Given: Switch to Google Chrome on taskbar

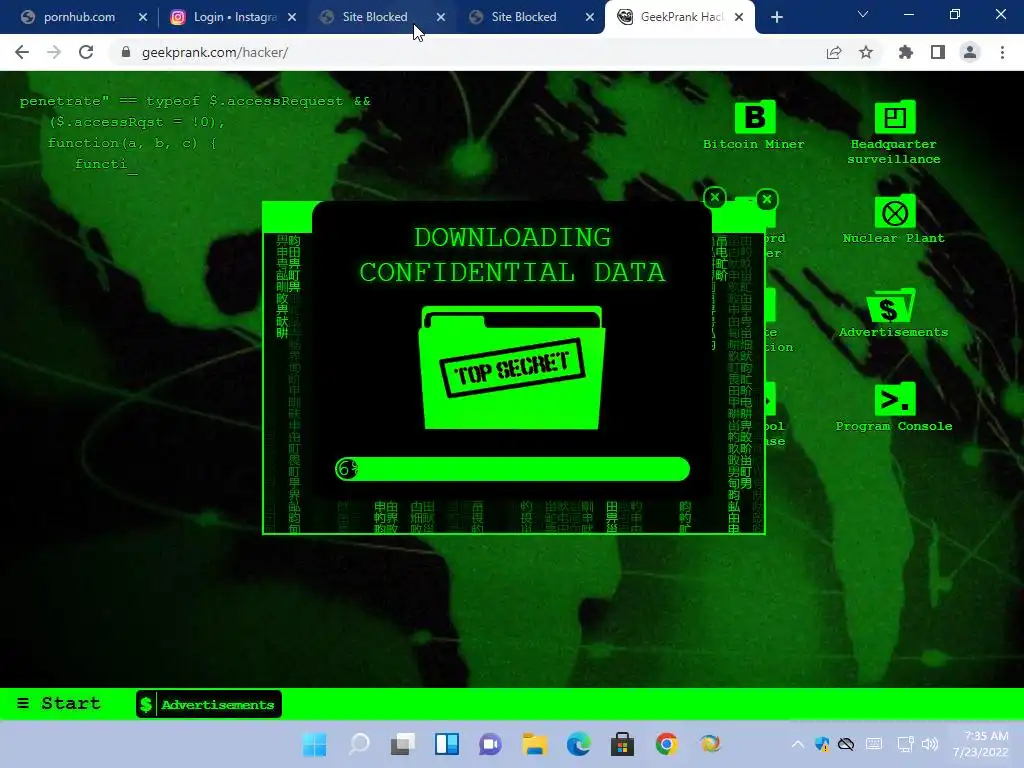Looking at the screenshot, I should click(667, 744).
